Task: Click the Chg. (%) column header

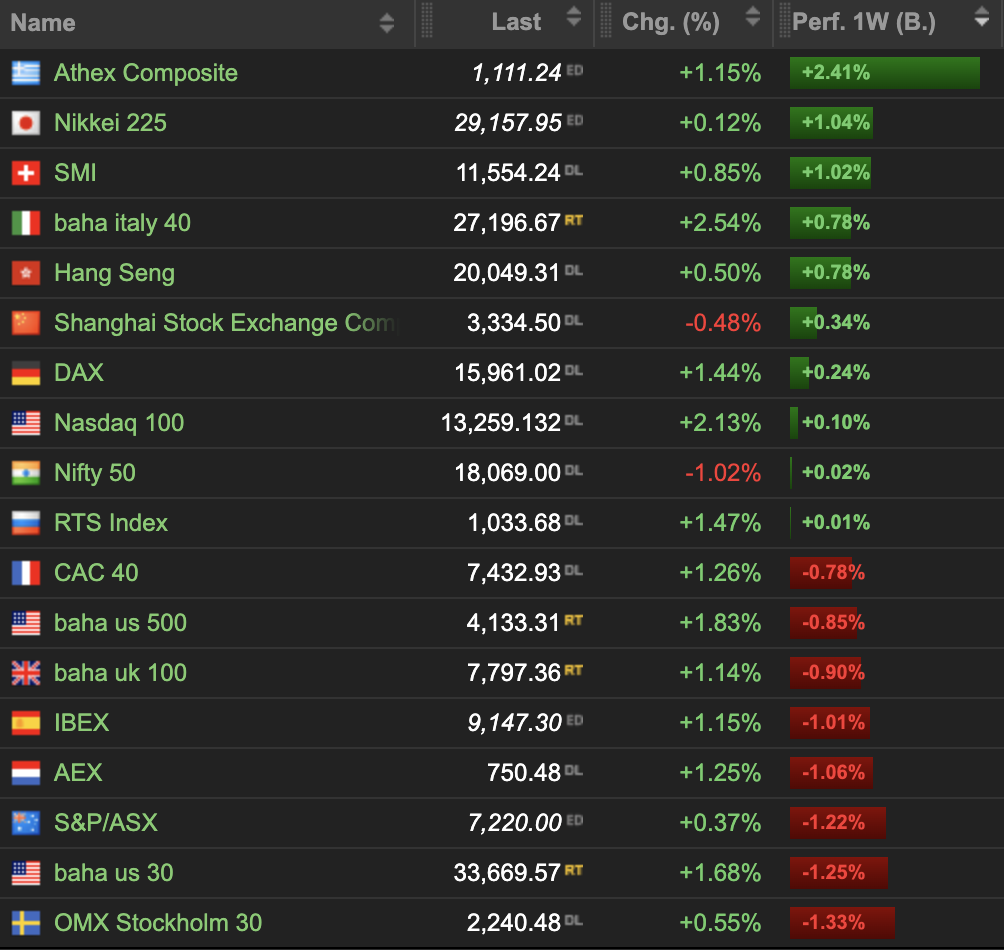Action: pos(670,22)
